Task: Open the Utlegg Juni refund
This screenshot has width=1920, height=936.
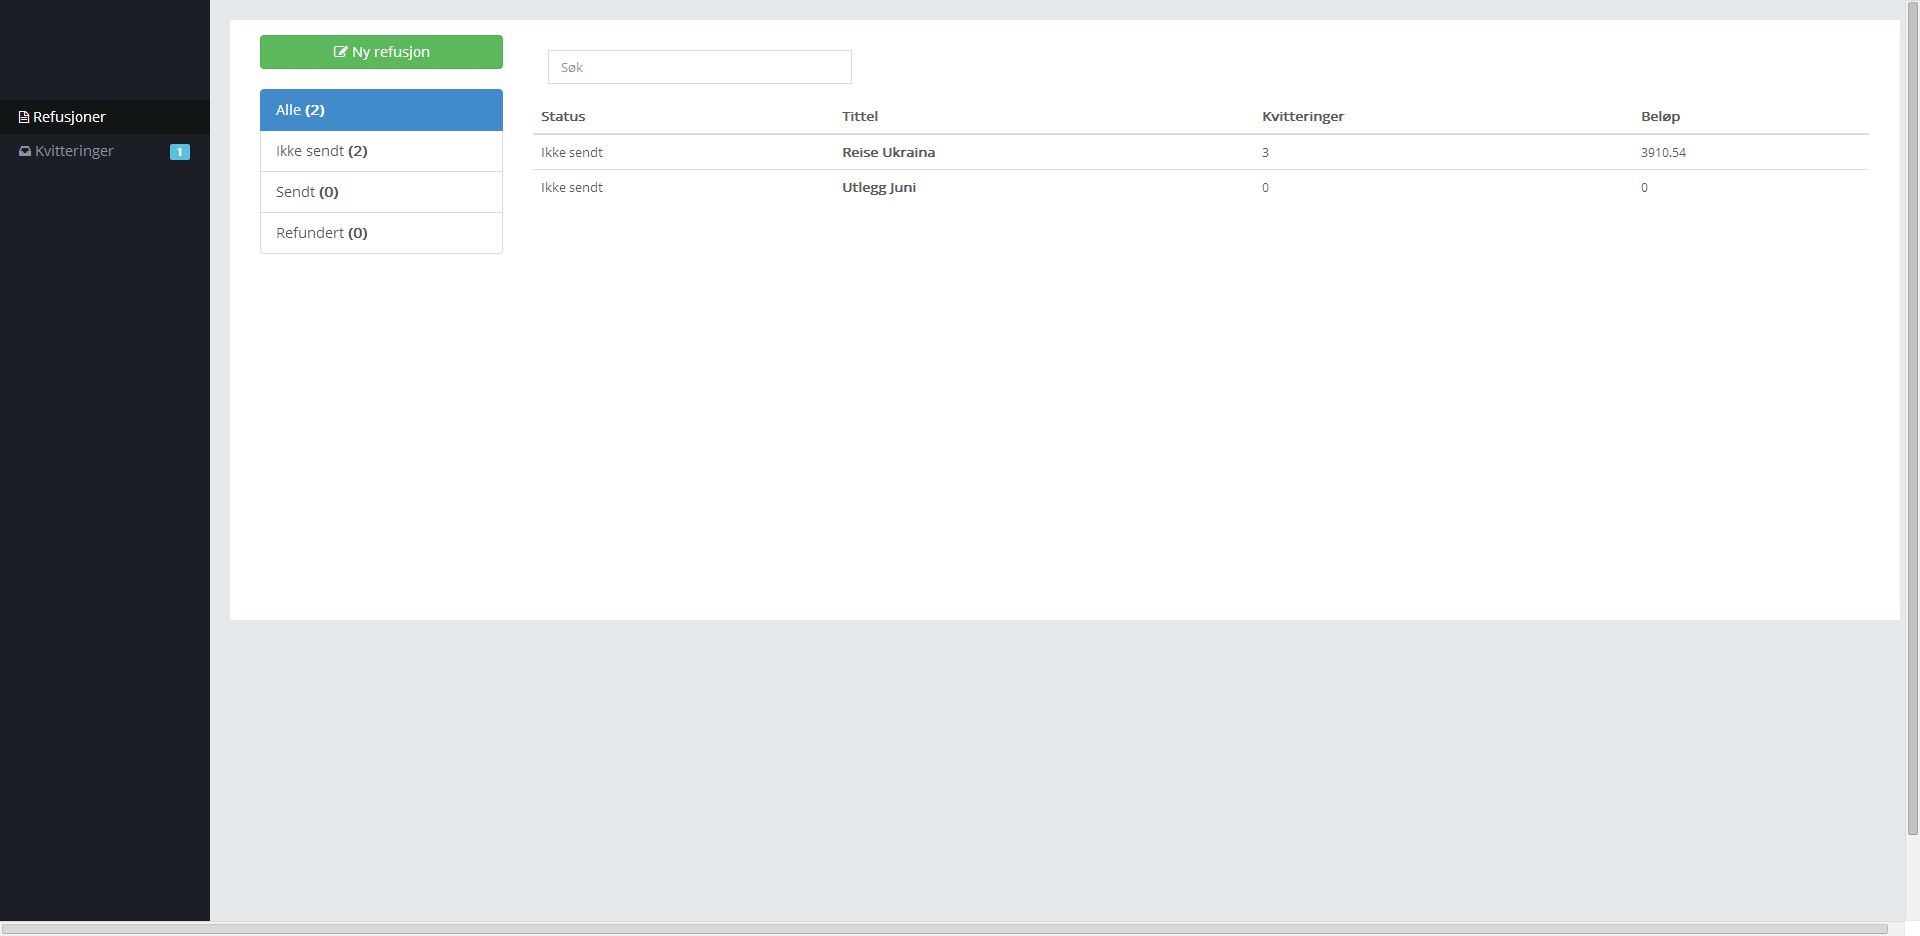Action: tap(878, 187)
